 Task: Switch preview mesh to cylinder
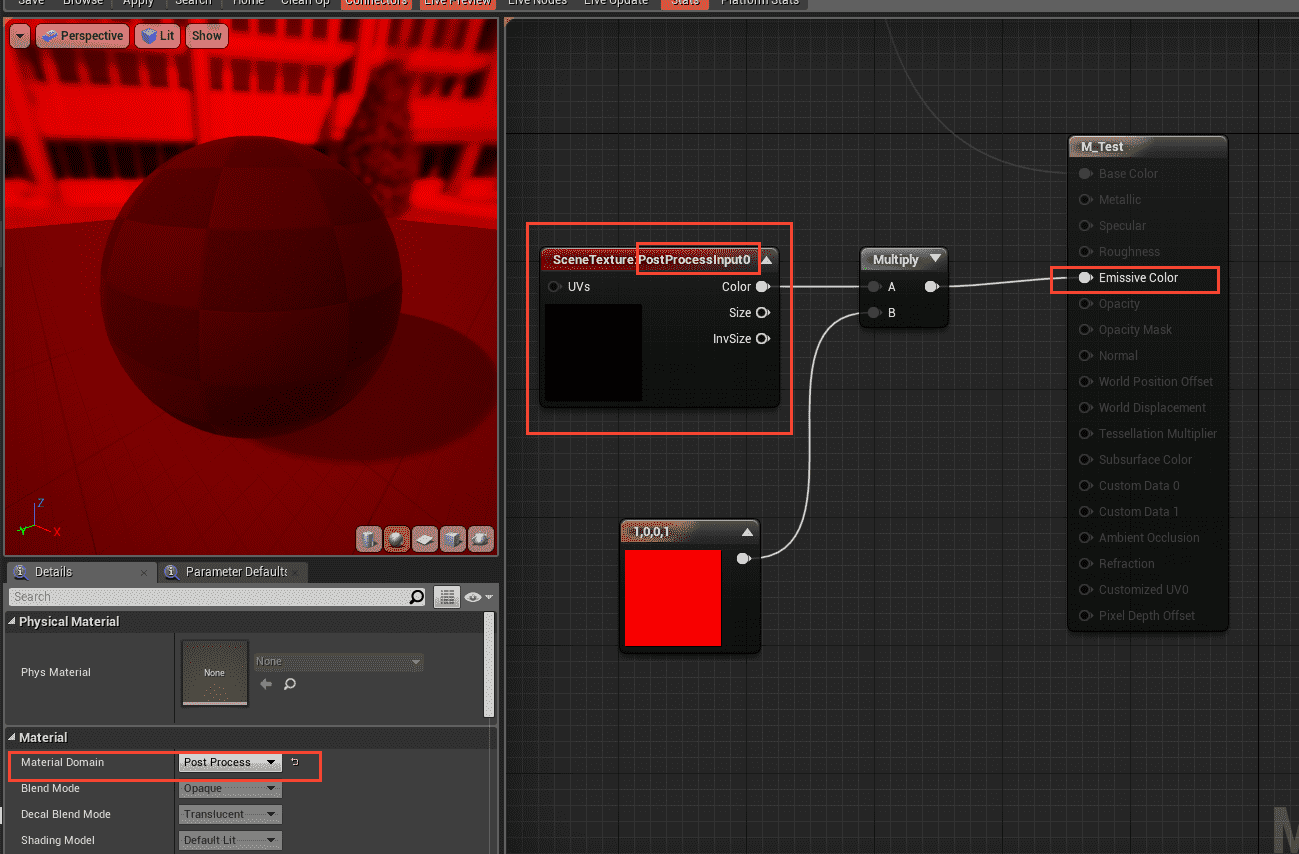[x=369, y=540]
